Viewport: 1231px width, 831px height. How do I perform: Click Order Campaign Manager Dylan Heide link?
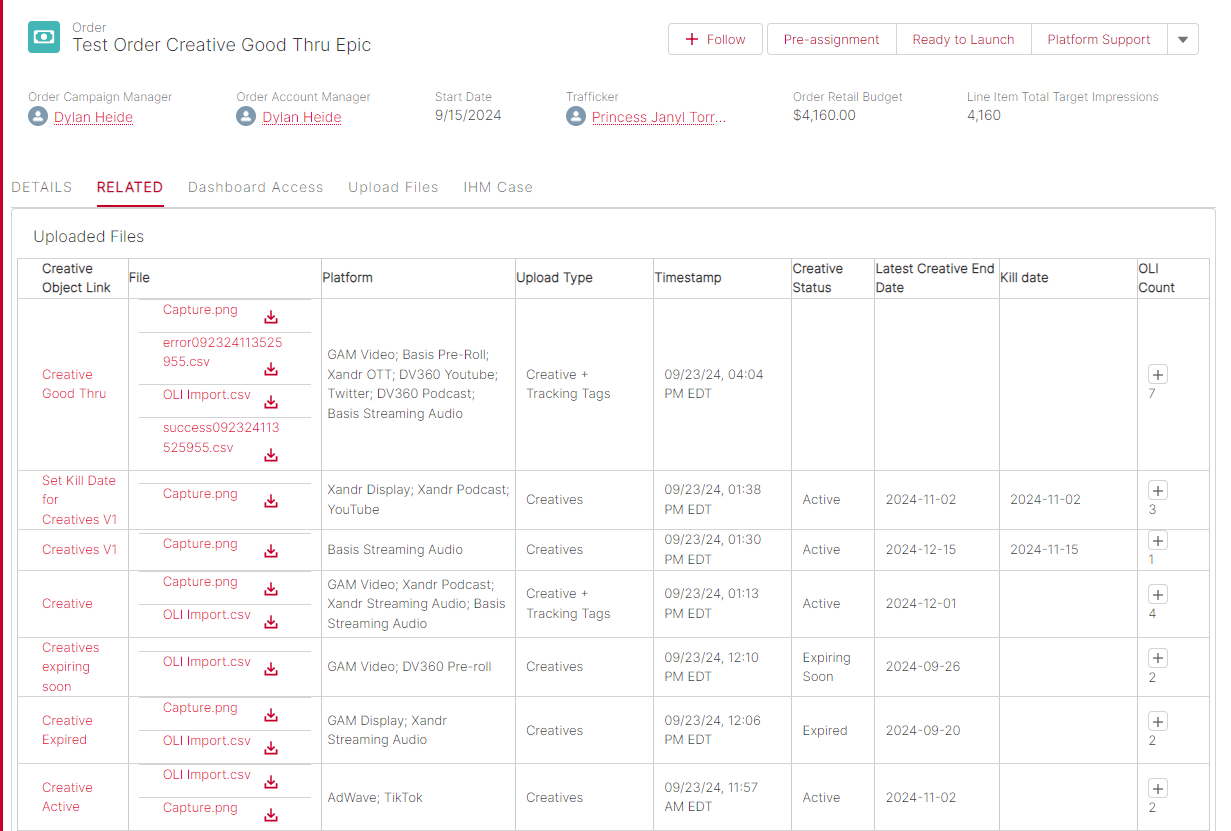coord(93,117)
